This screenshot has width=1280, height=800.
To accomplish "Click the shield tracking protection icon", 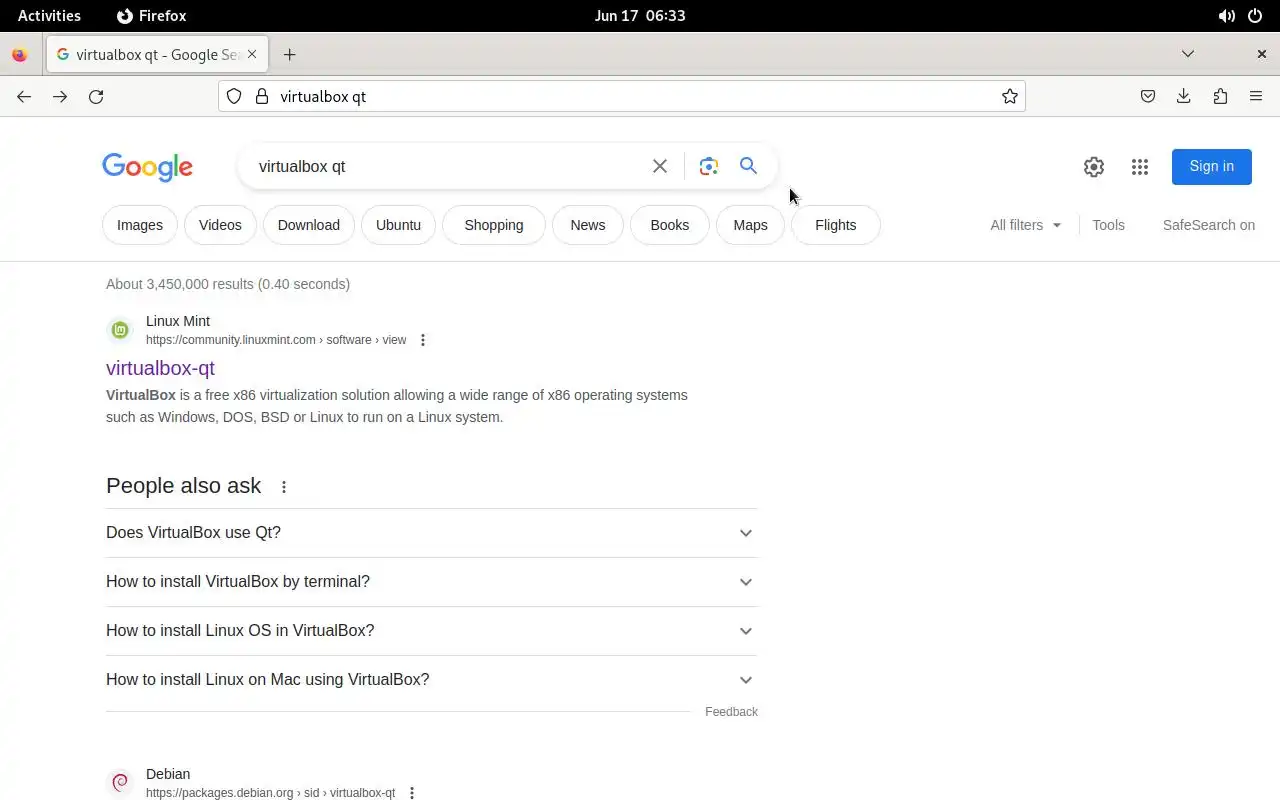I will 234,96.
